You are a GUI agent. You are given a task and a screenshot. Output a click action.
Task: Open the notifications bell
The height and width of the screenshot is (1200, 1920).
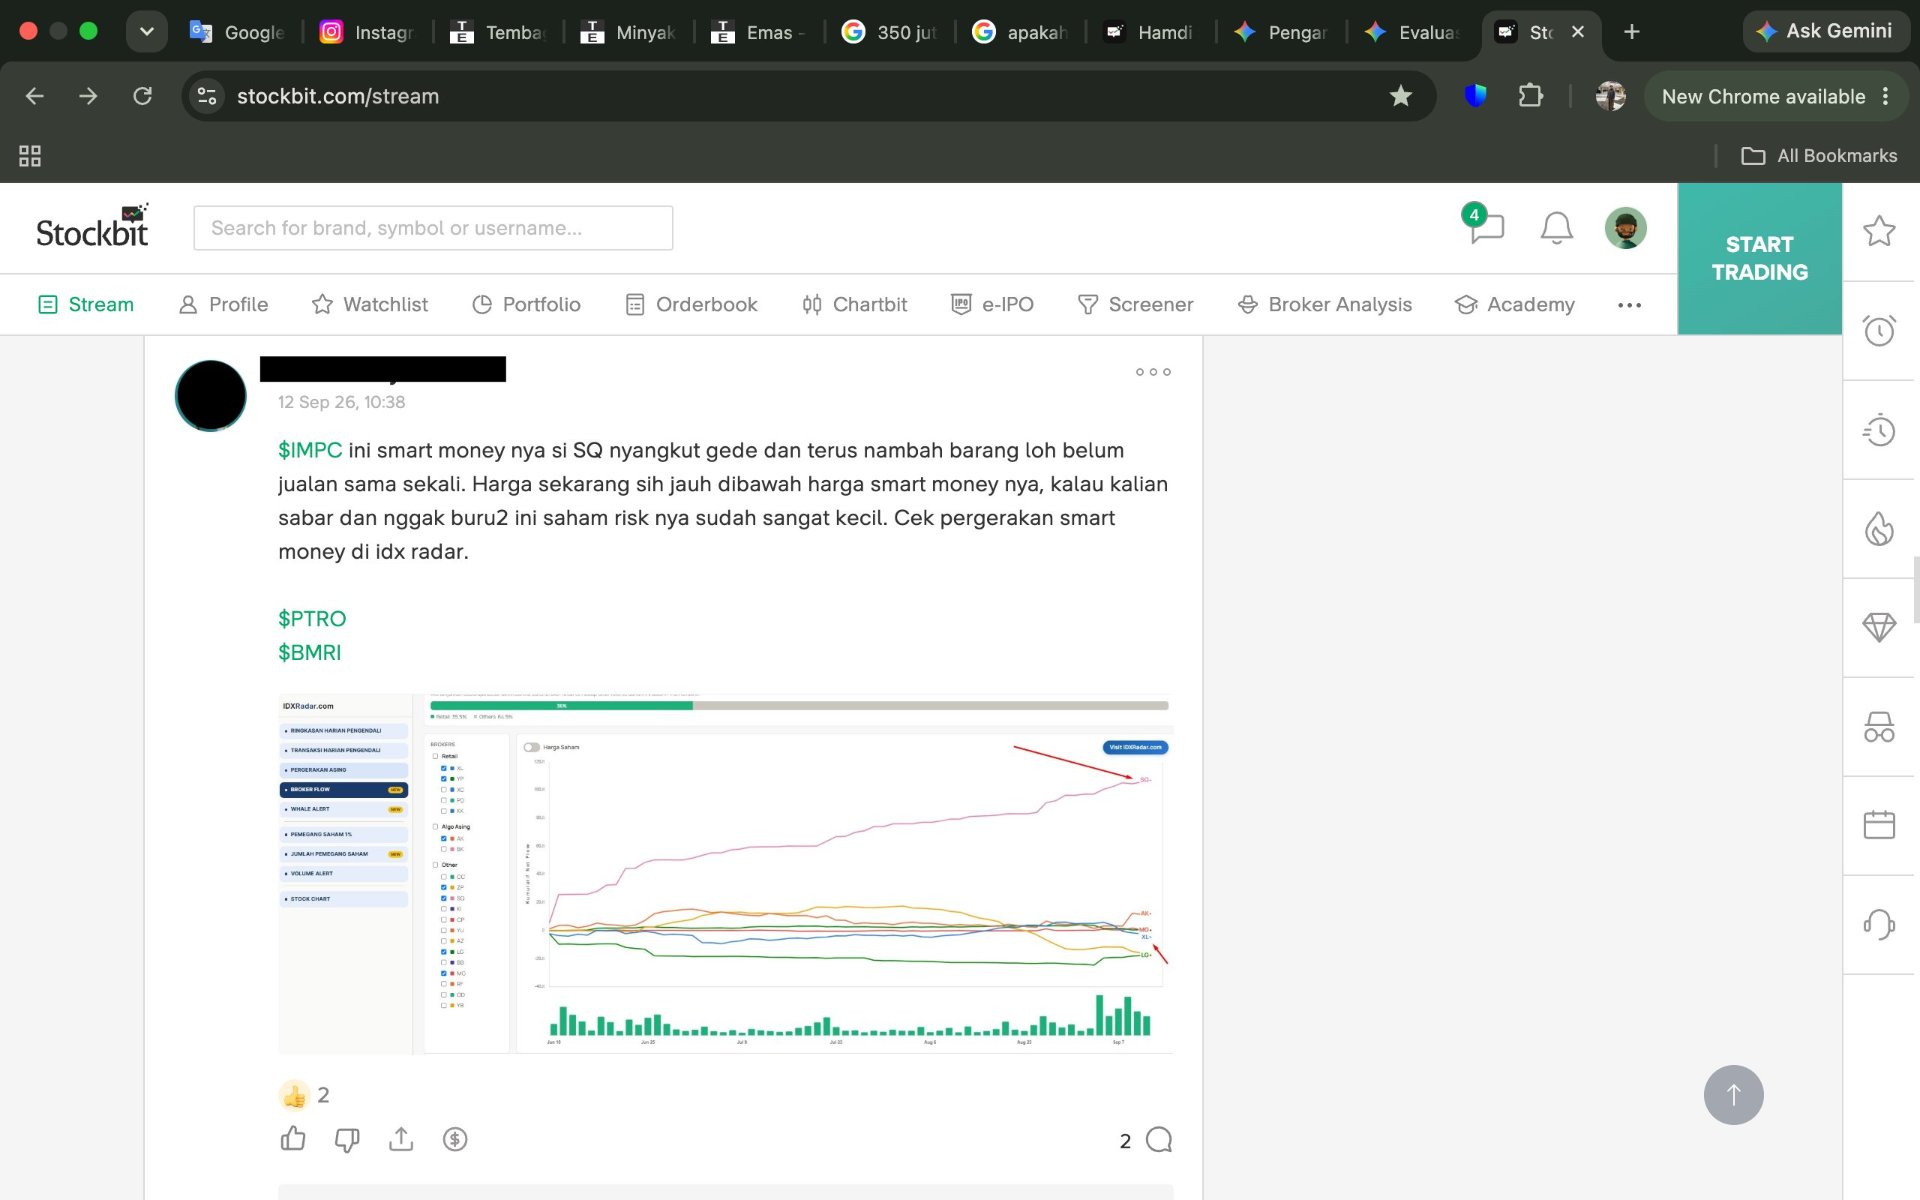(x=1556, y=228)
